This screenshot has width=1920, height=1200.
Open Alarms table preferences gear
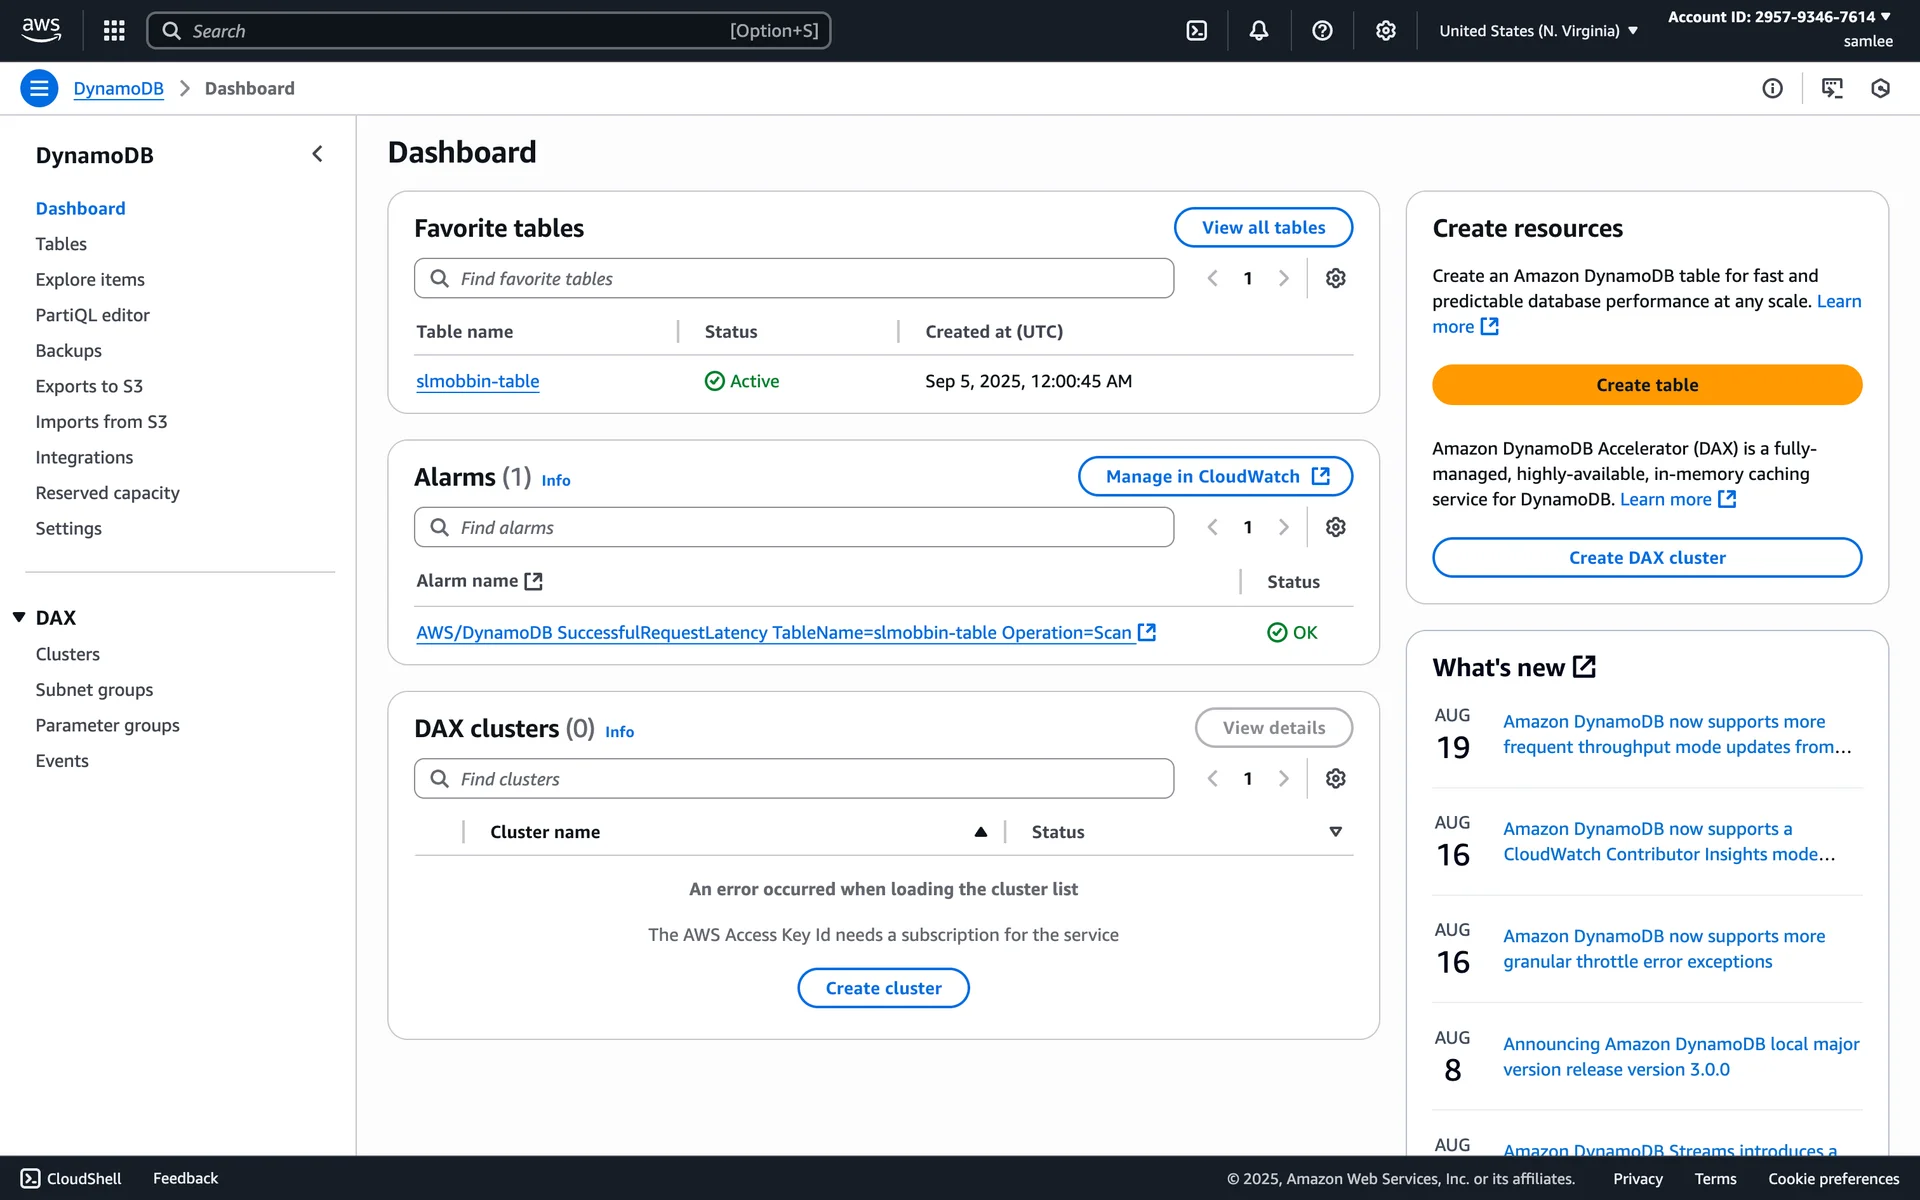pyautogui.click(x=1335, y=527)
